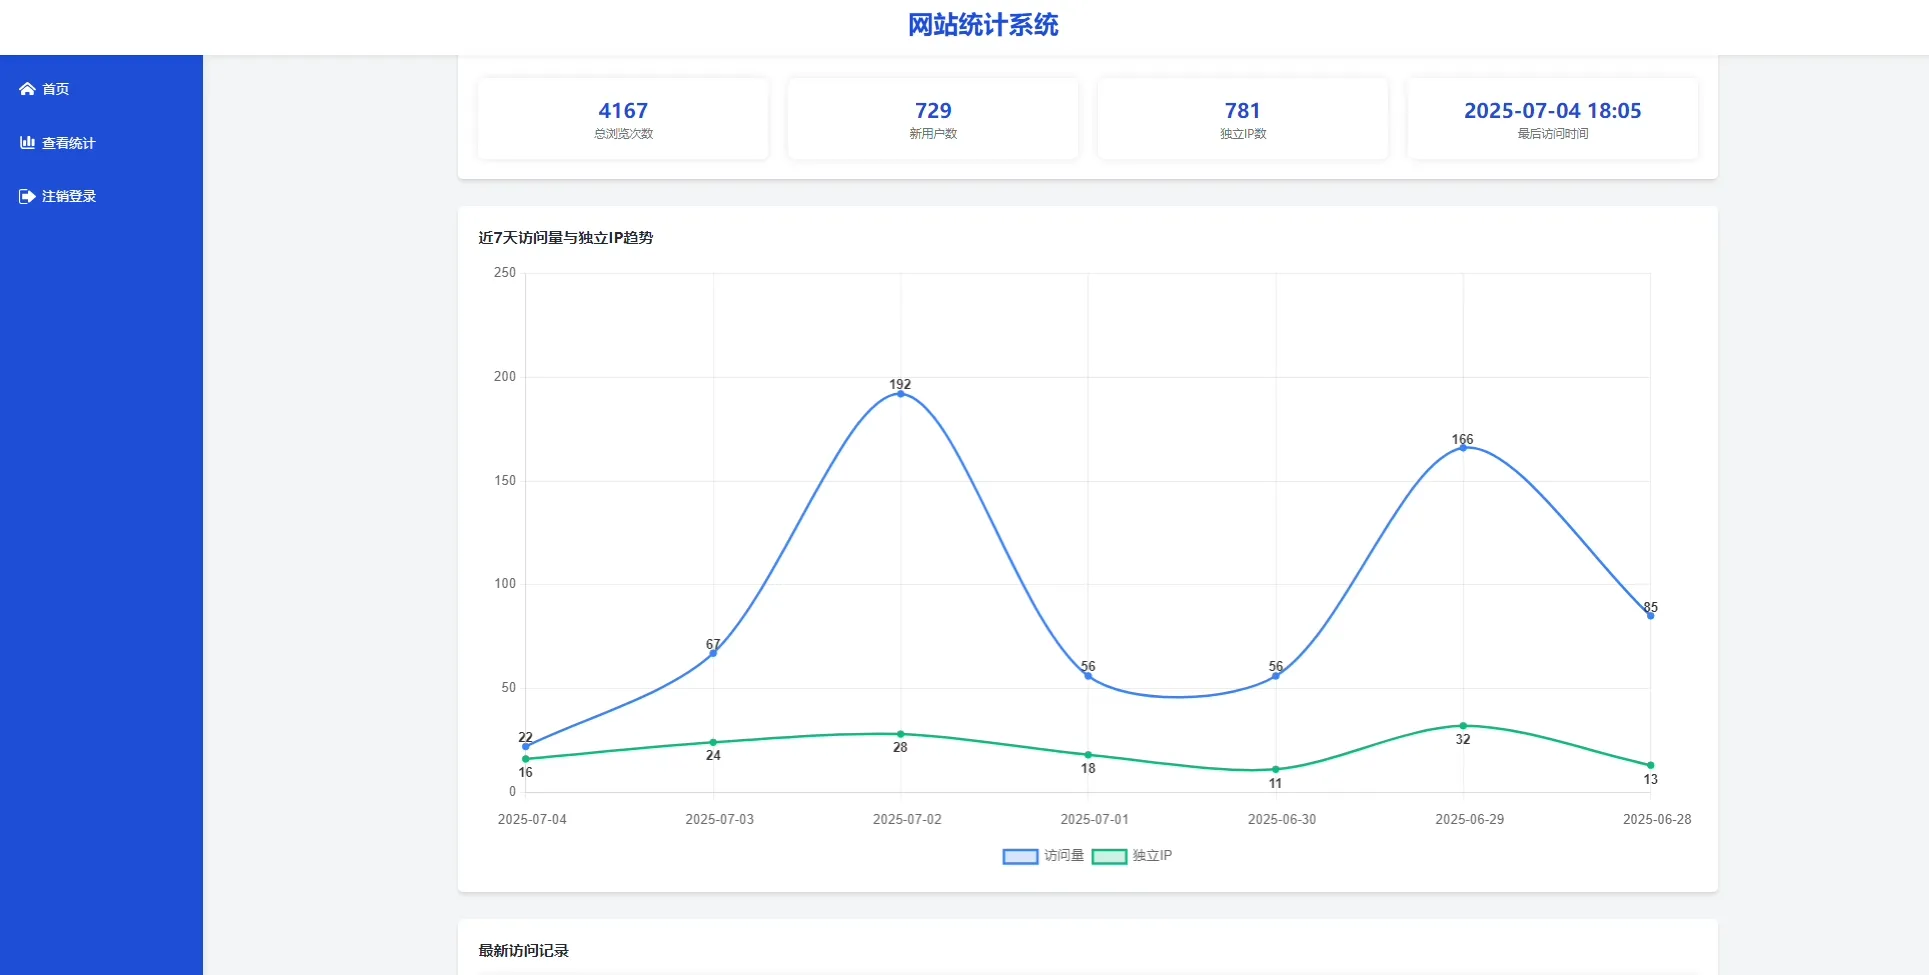This screenshot has height=975, width=1929.
Task: Select 首页 in the navigation sidebar
Action: coord(53,89)
